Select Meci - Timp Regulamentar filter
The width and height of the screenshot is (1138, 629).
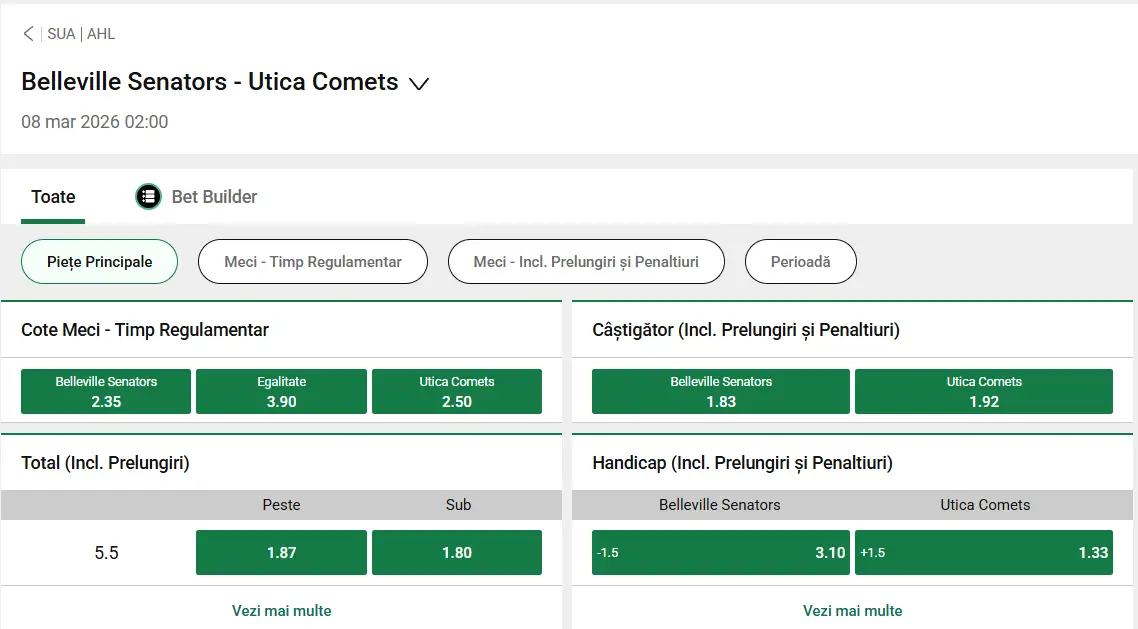point(313,262)
